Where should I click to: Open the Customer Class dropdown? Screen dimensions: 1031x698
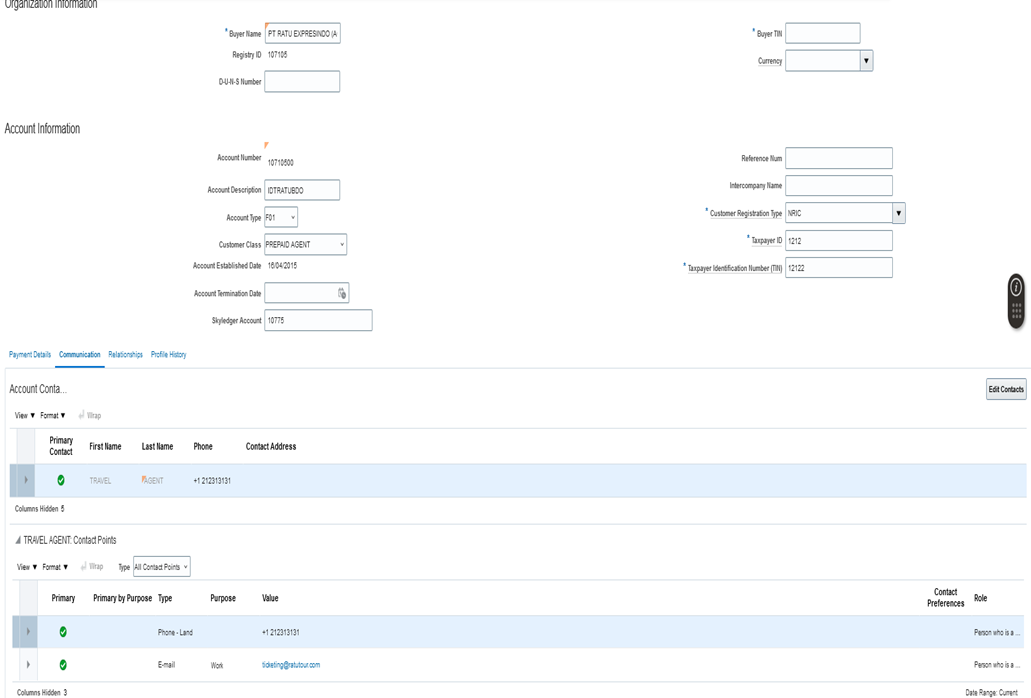pyautogui.click(x=305, y=244)
